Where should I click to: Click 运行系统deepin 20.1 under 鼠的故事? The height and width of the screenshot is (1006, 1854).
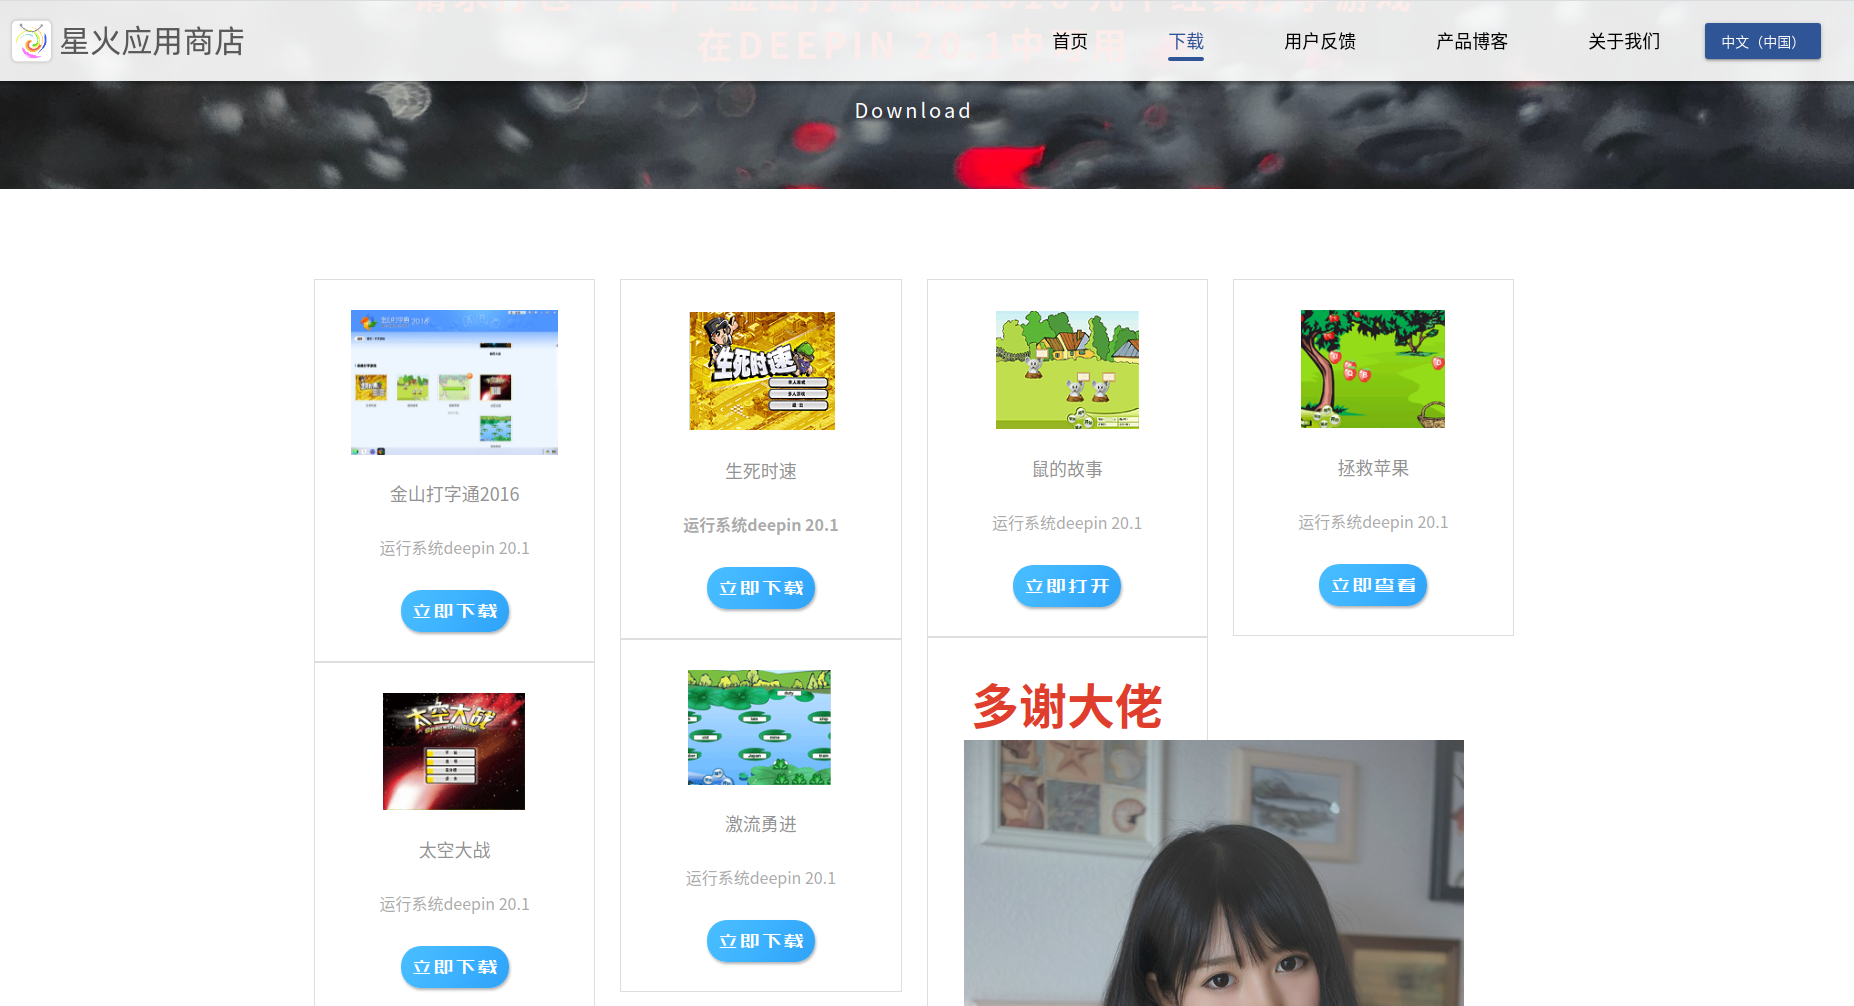click(1067, 523)
